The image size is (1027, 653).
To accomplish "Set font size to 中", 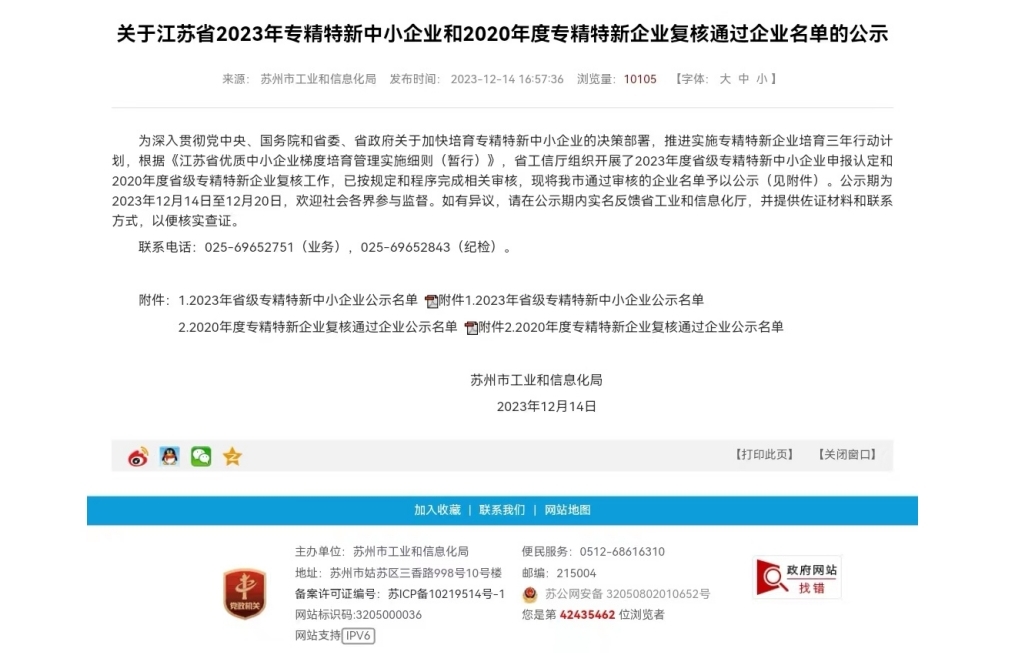I will click(743, 79).
